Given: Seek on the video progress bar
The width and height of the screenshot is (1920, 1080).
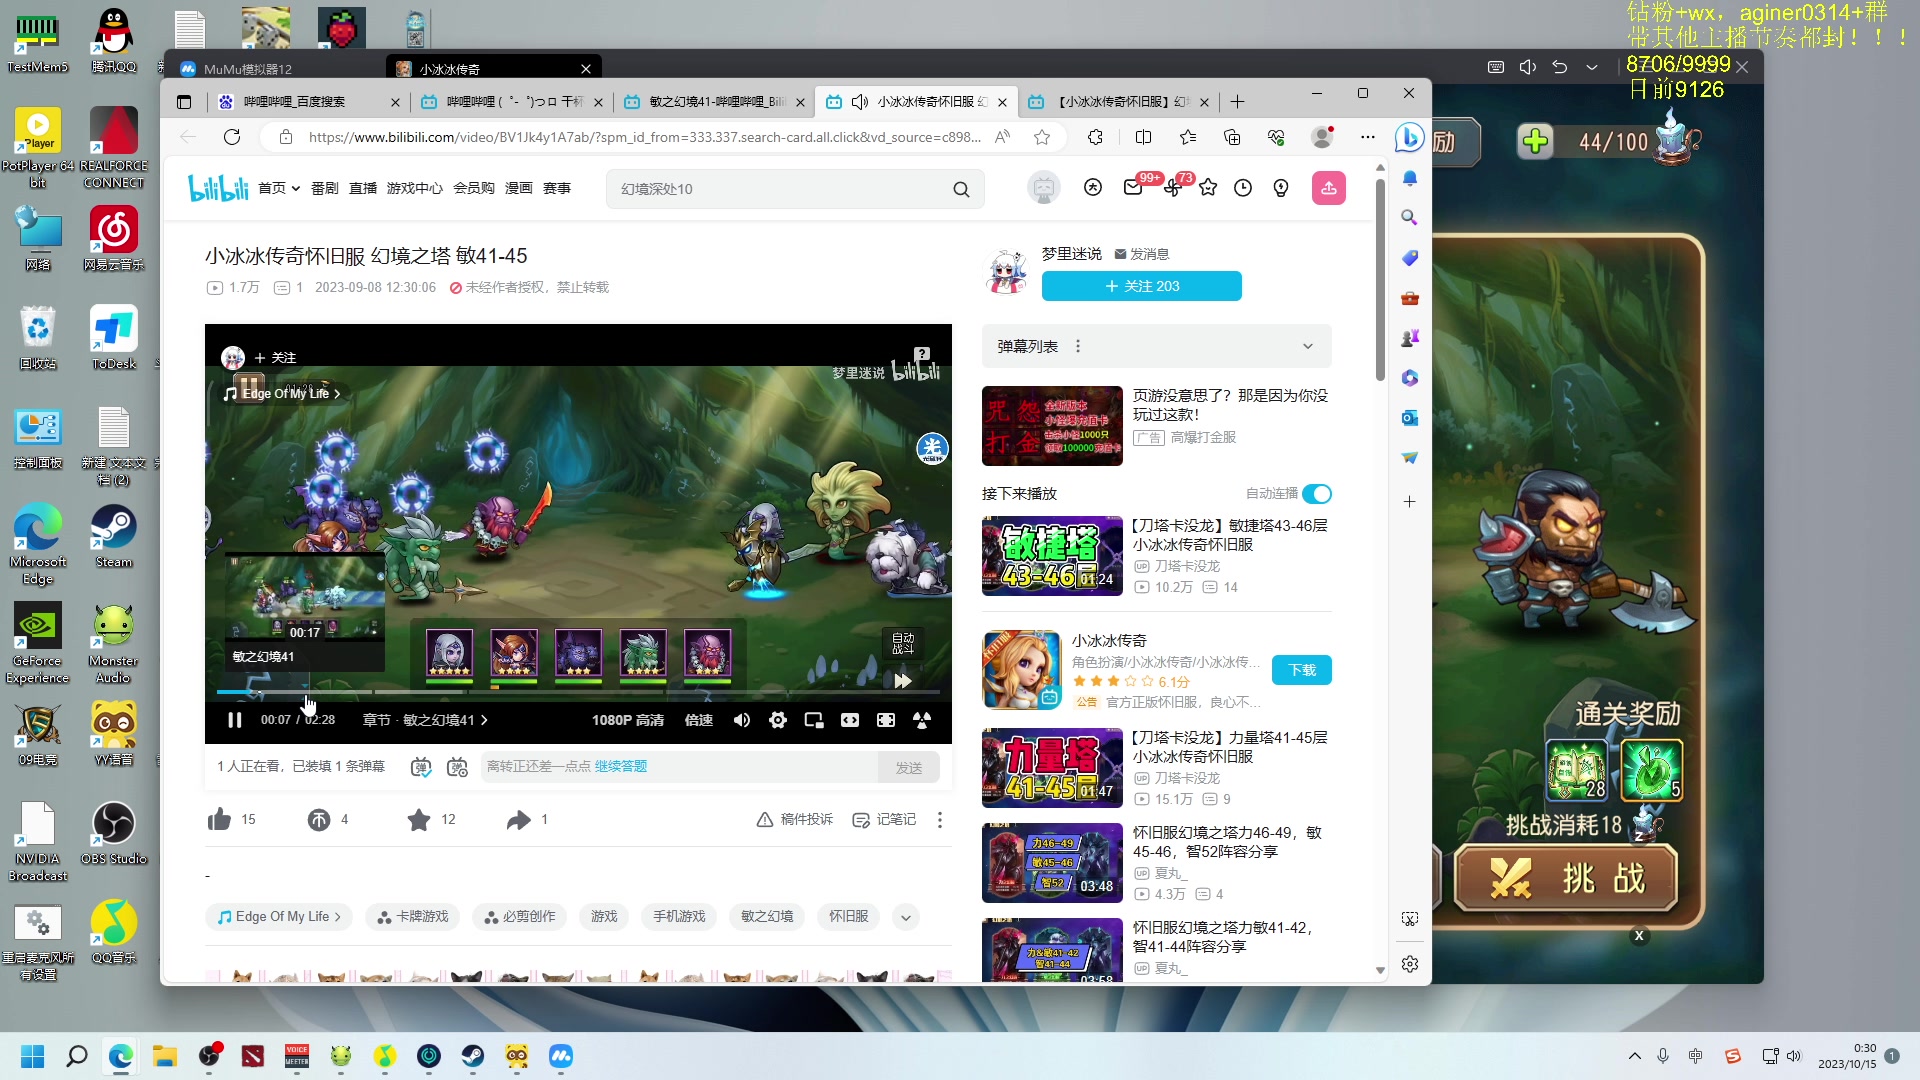Looking at the screenshot, I should (578, 692).
